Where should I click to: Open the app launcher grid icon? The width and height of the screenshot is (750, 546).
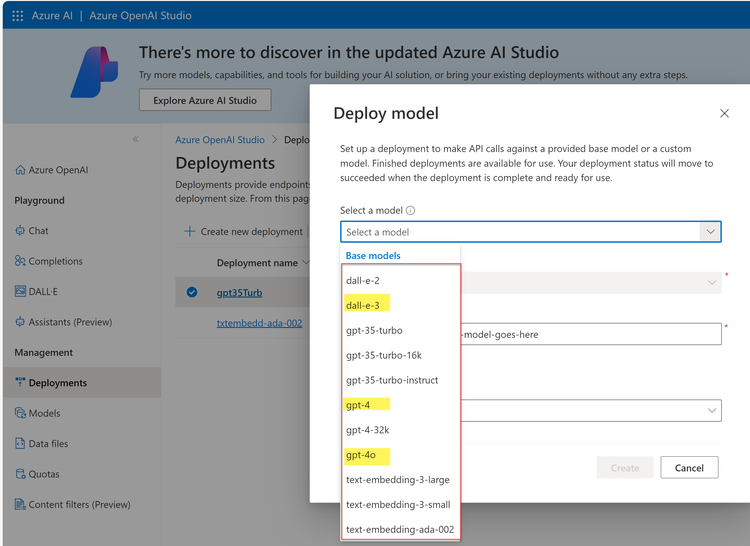tap(17, 16)
